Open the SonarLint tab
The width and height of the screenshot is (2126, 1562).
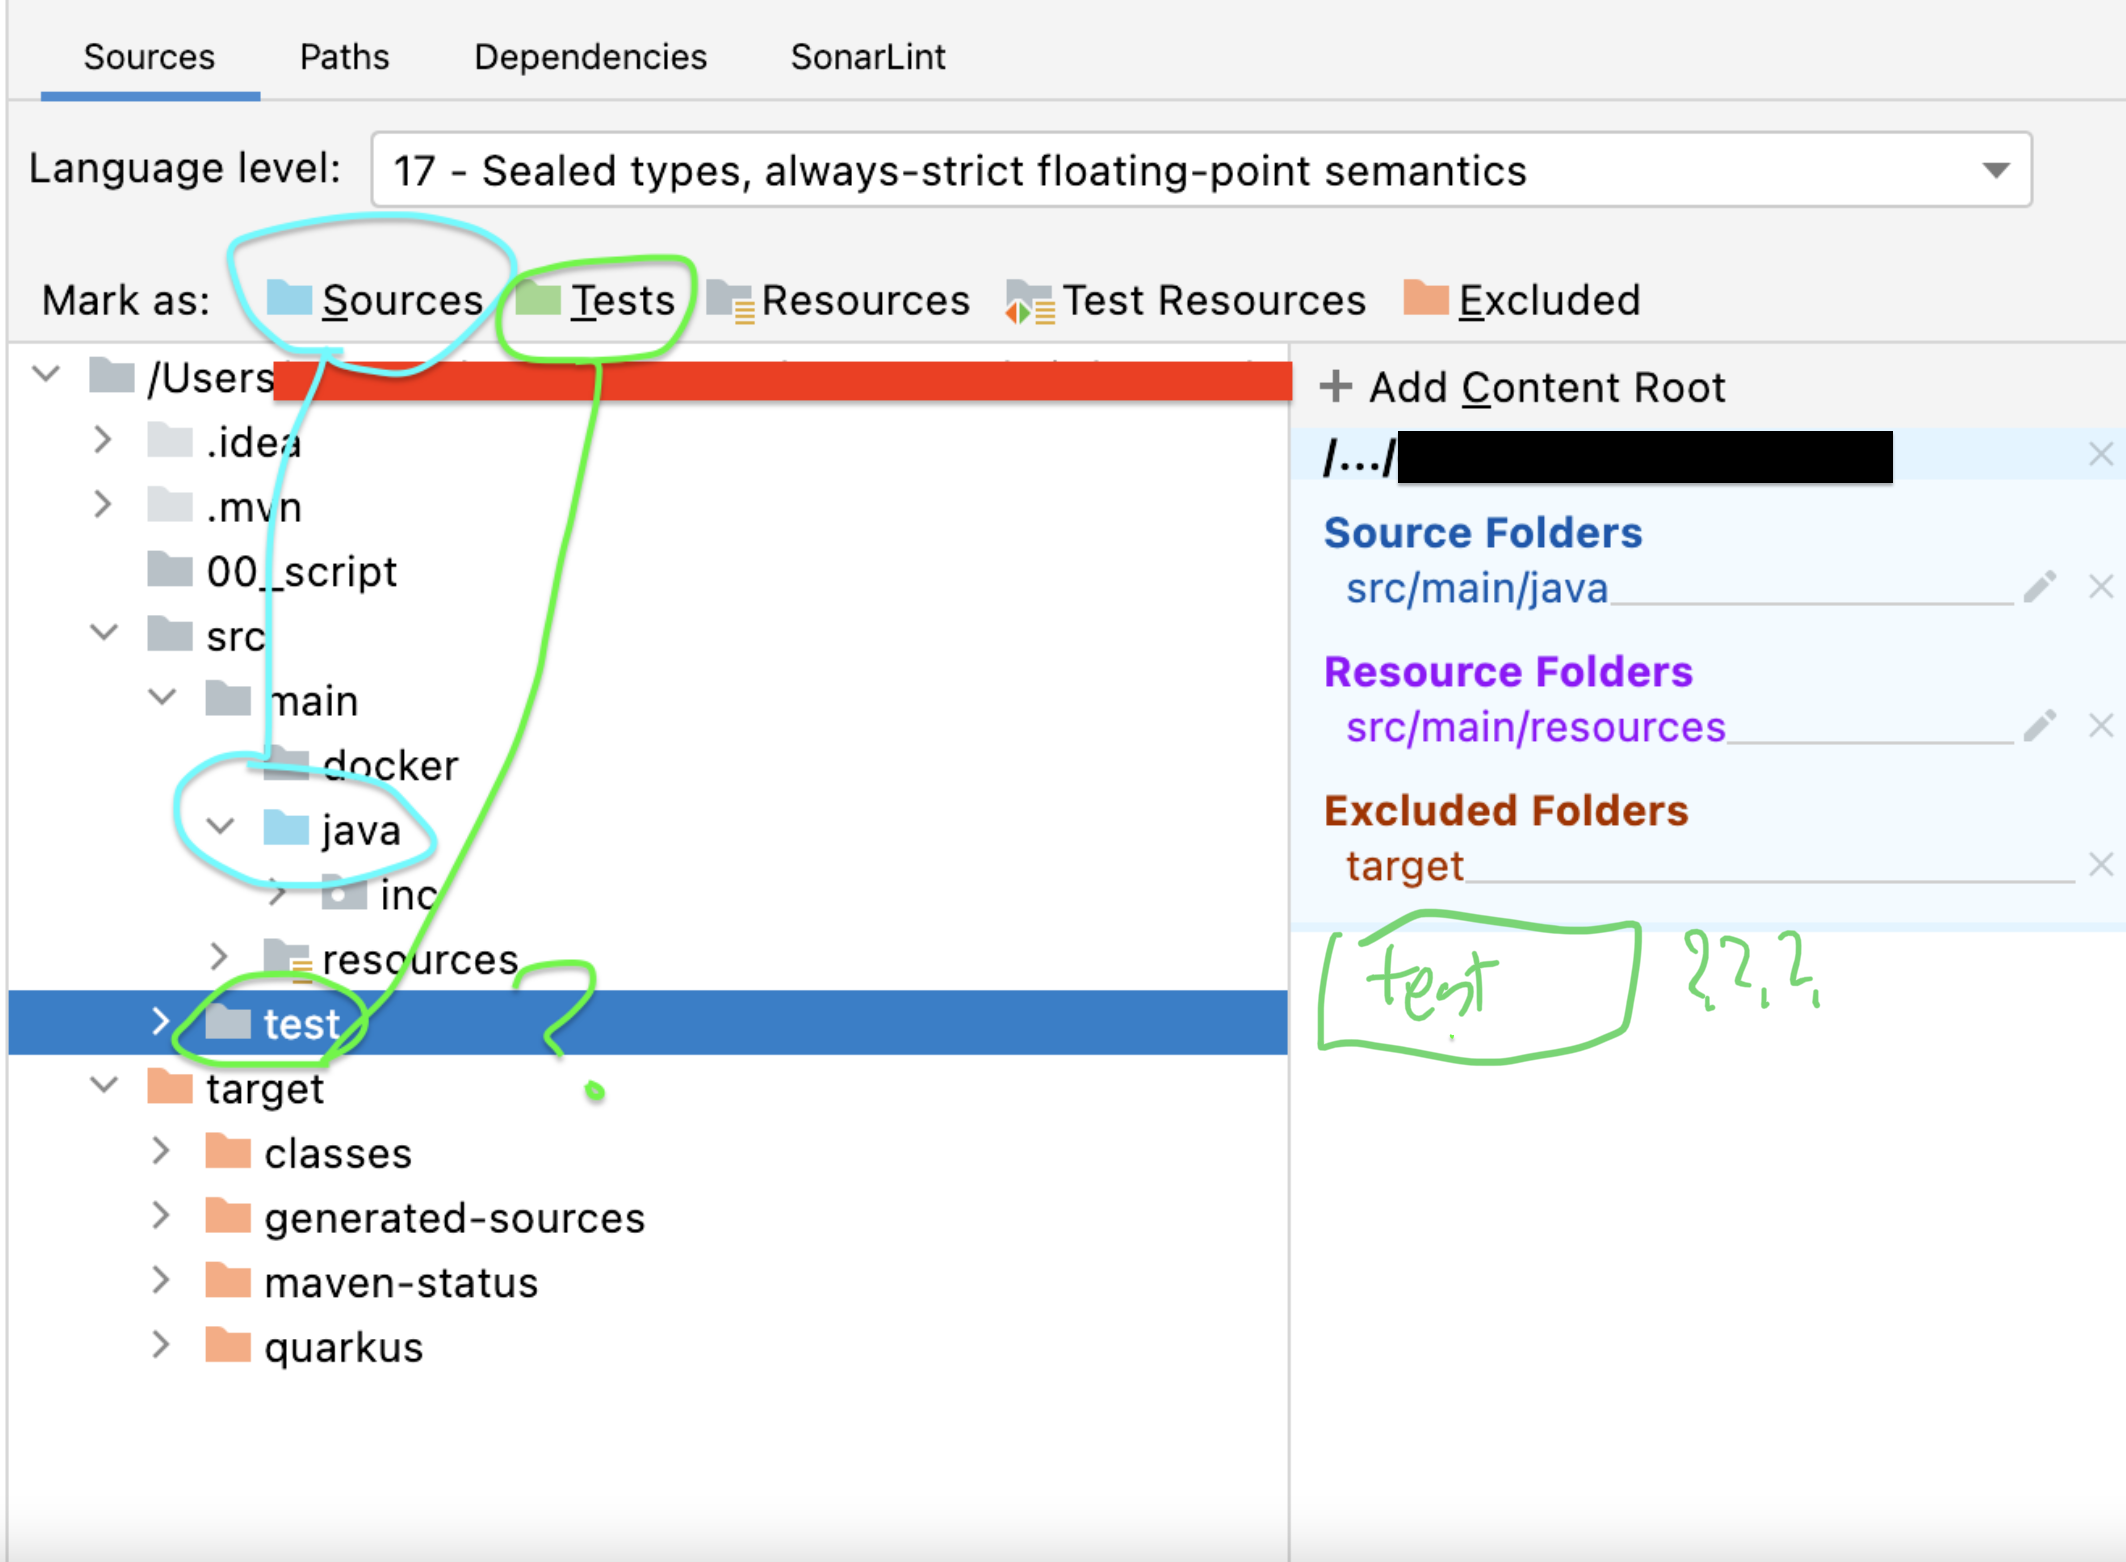point(867,57)
